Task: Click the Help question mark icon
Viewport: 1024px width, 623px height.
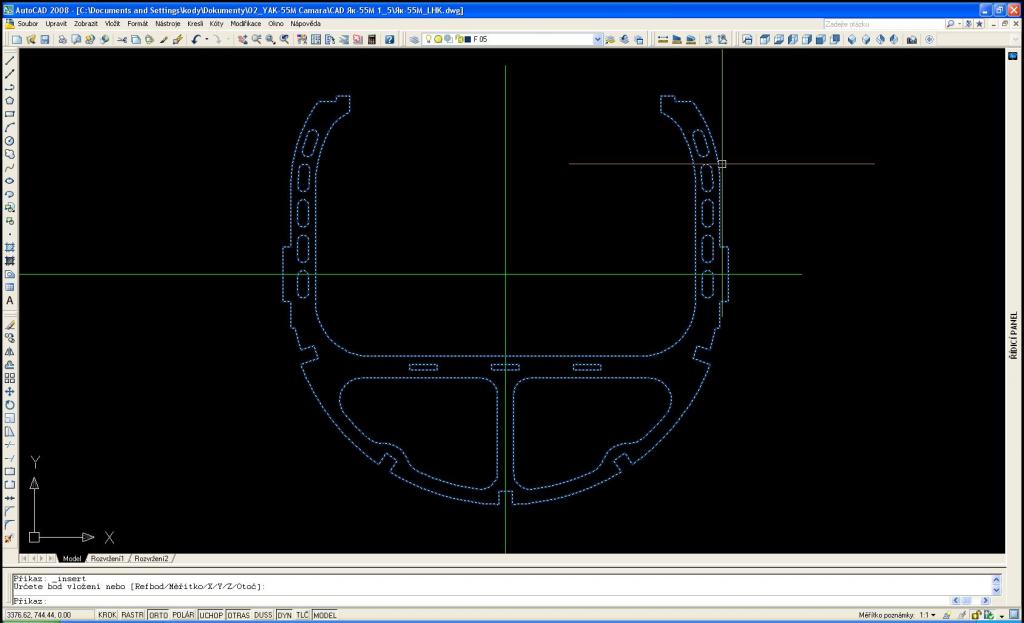Action: point(389,39)
